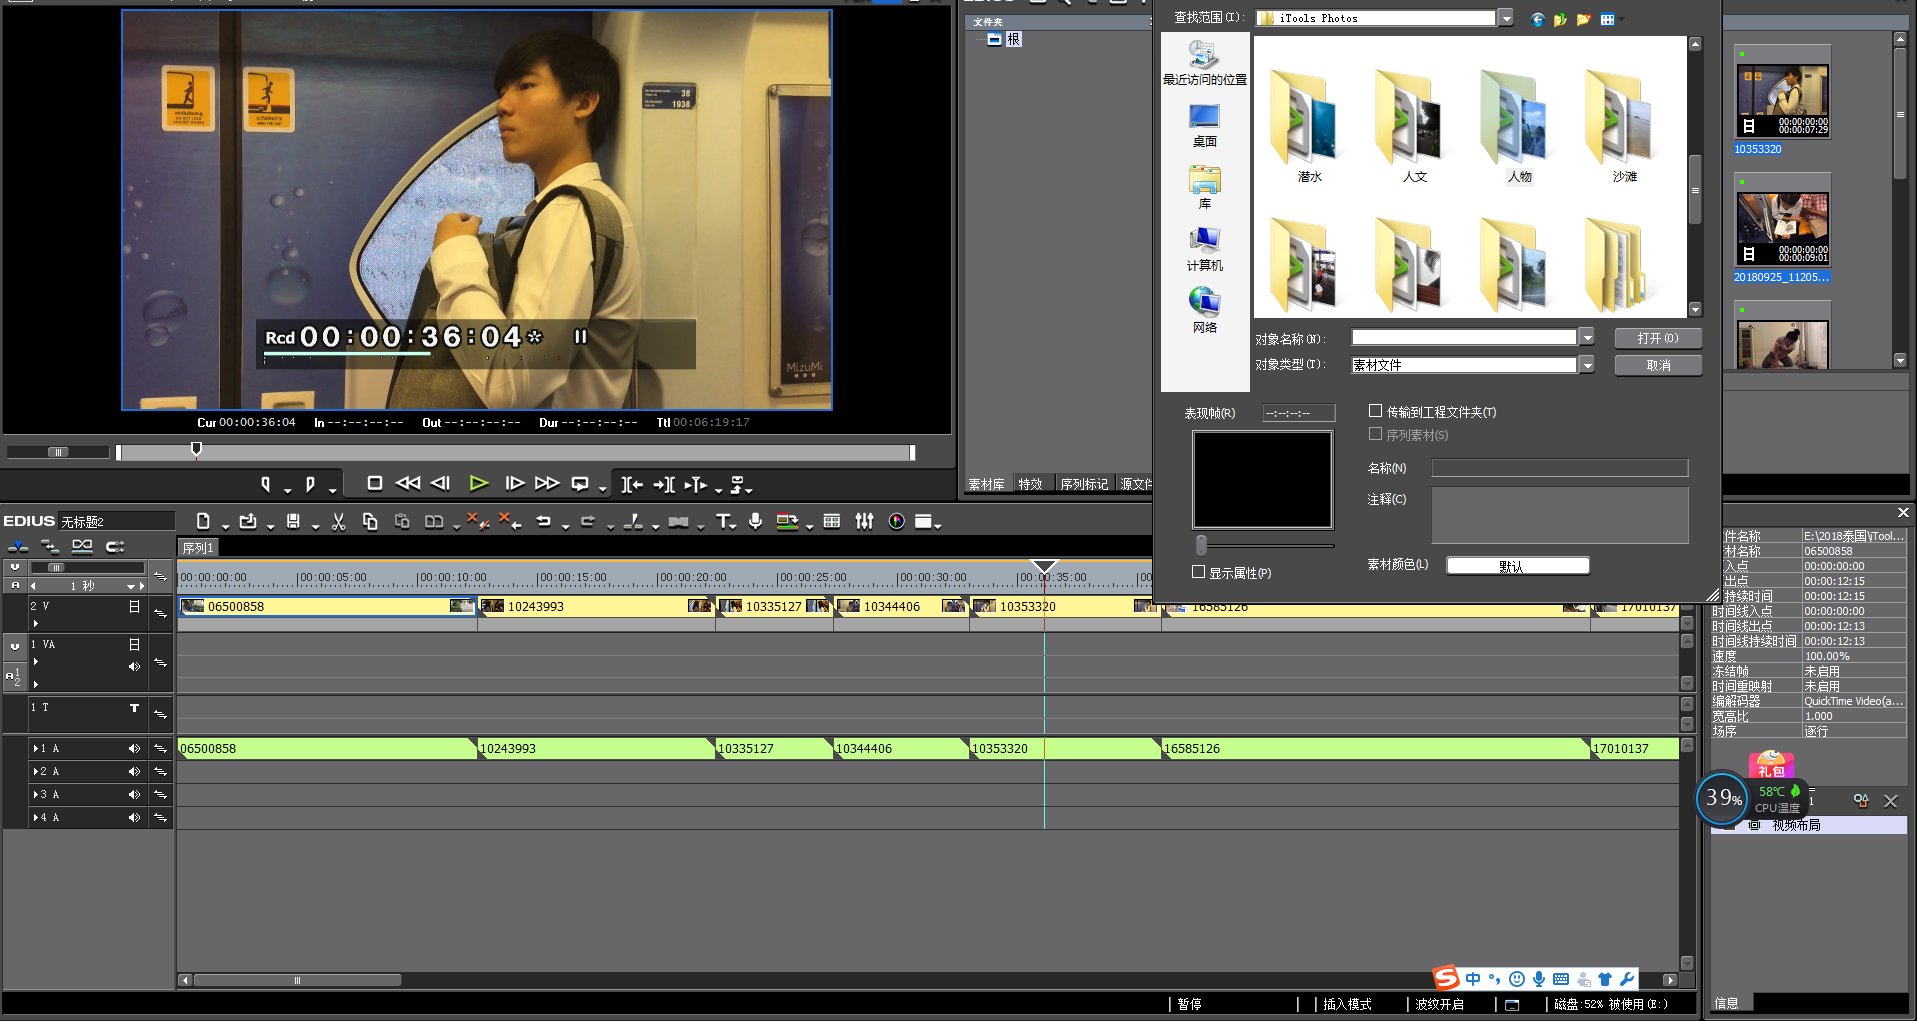Click the Stop playback icon

pyautogui.click(x=375, y=484)
